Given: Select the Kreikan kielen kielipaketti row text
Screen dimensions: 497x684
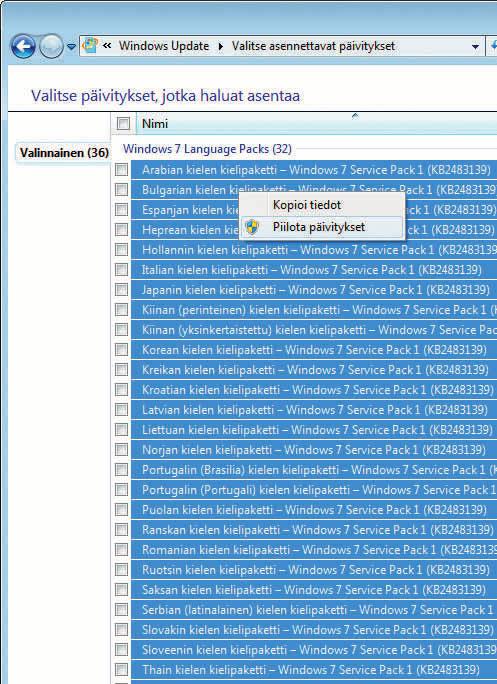Looking at the screenshot, I should (315, 370).
